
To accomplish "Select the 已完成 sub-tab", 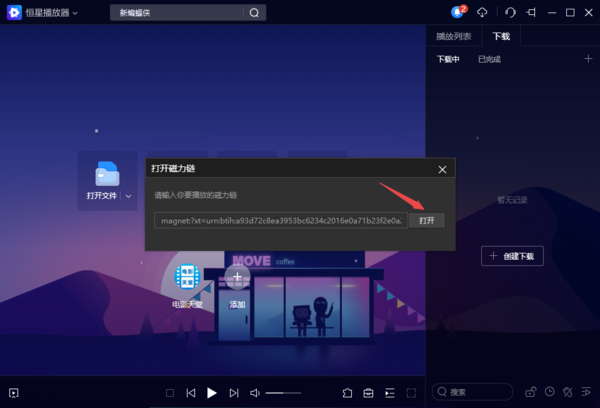I will 489,59.
